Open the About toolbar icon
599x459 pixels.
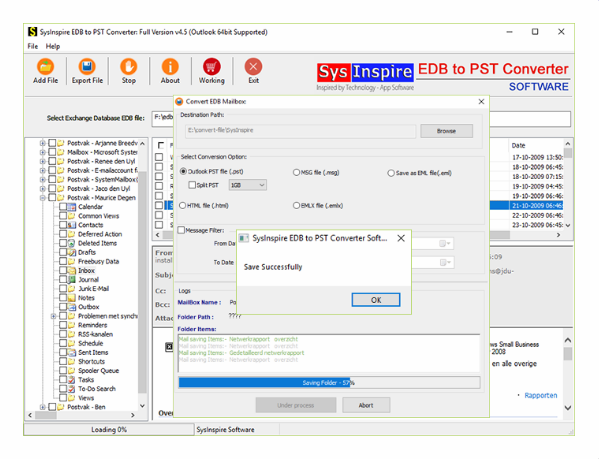pyautogui.click(x=170, y=66)
